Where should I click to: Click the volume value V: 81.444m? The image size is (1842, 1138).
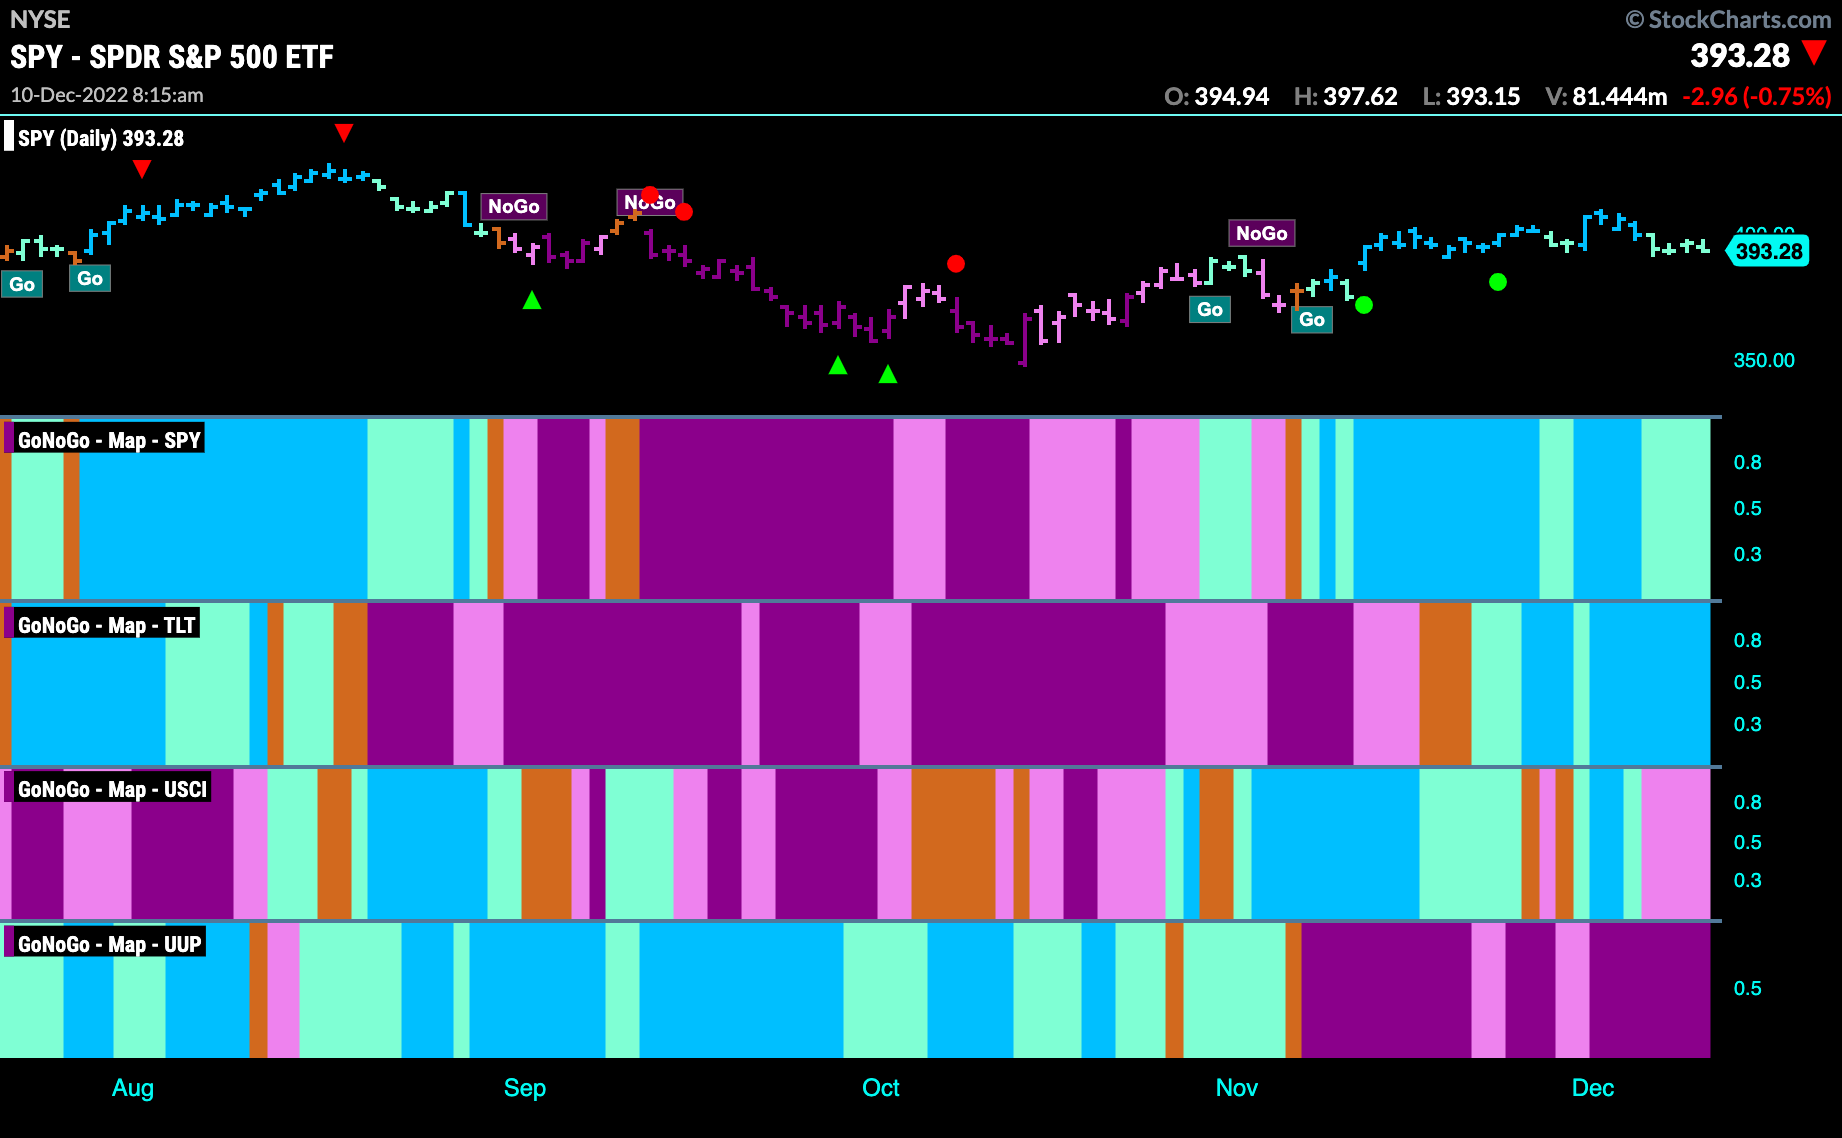tap(1606, 97)
